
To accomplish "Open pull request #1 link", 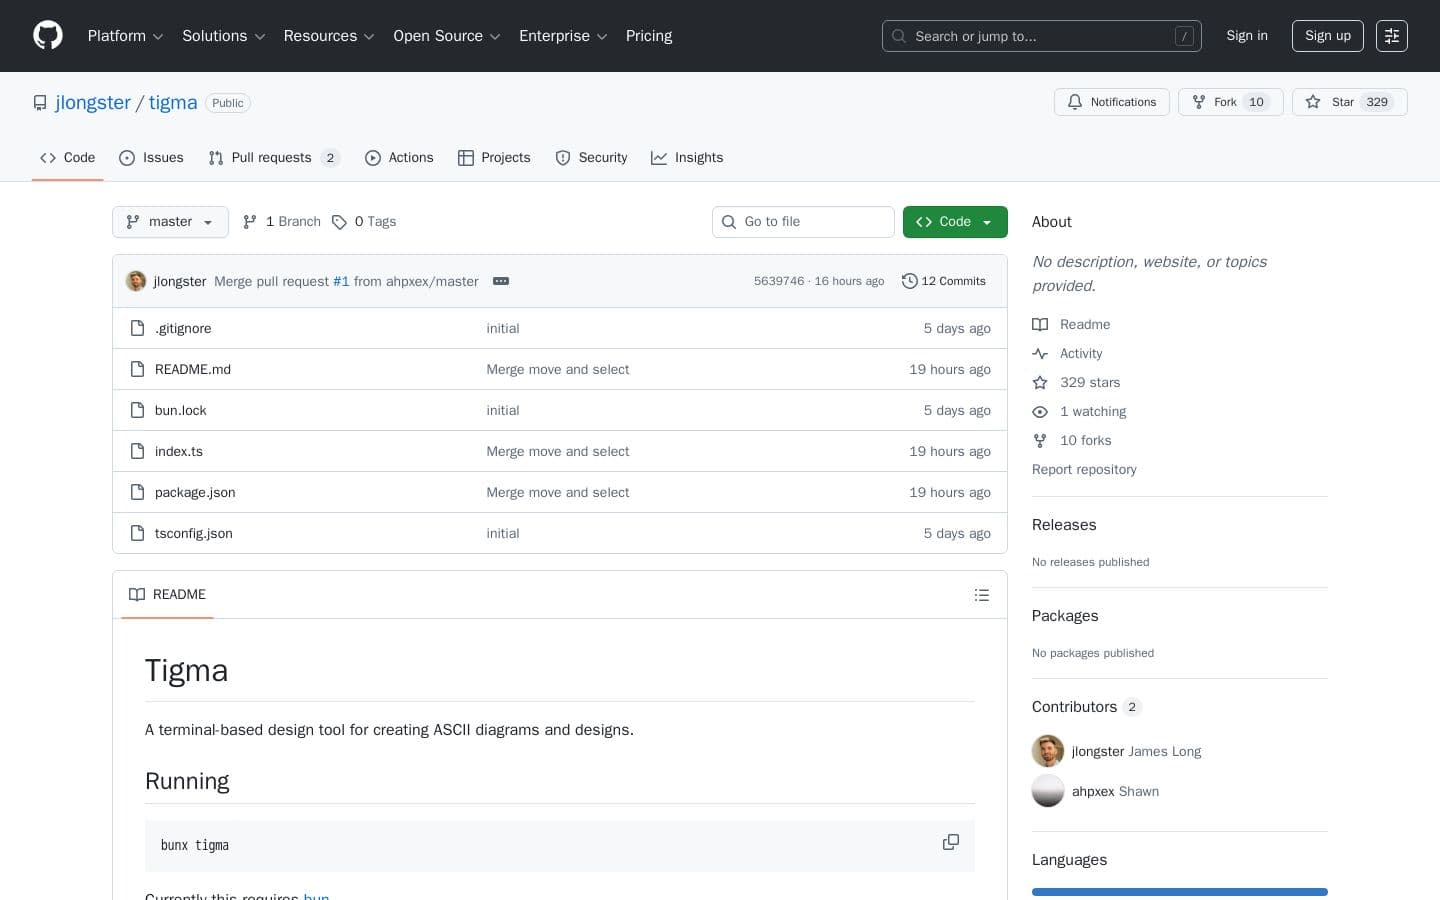I will point(341,281).
